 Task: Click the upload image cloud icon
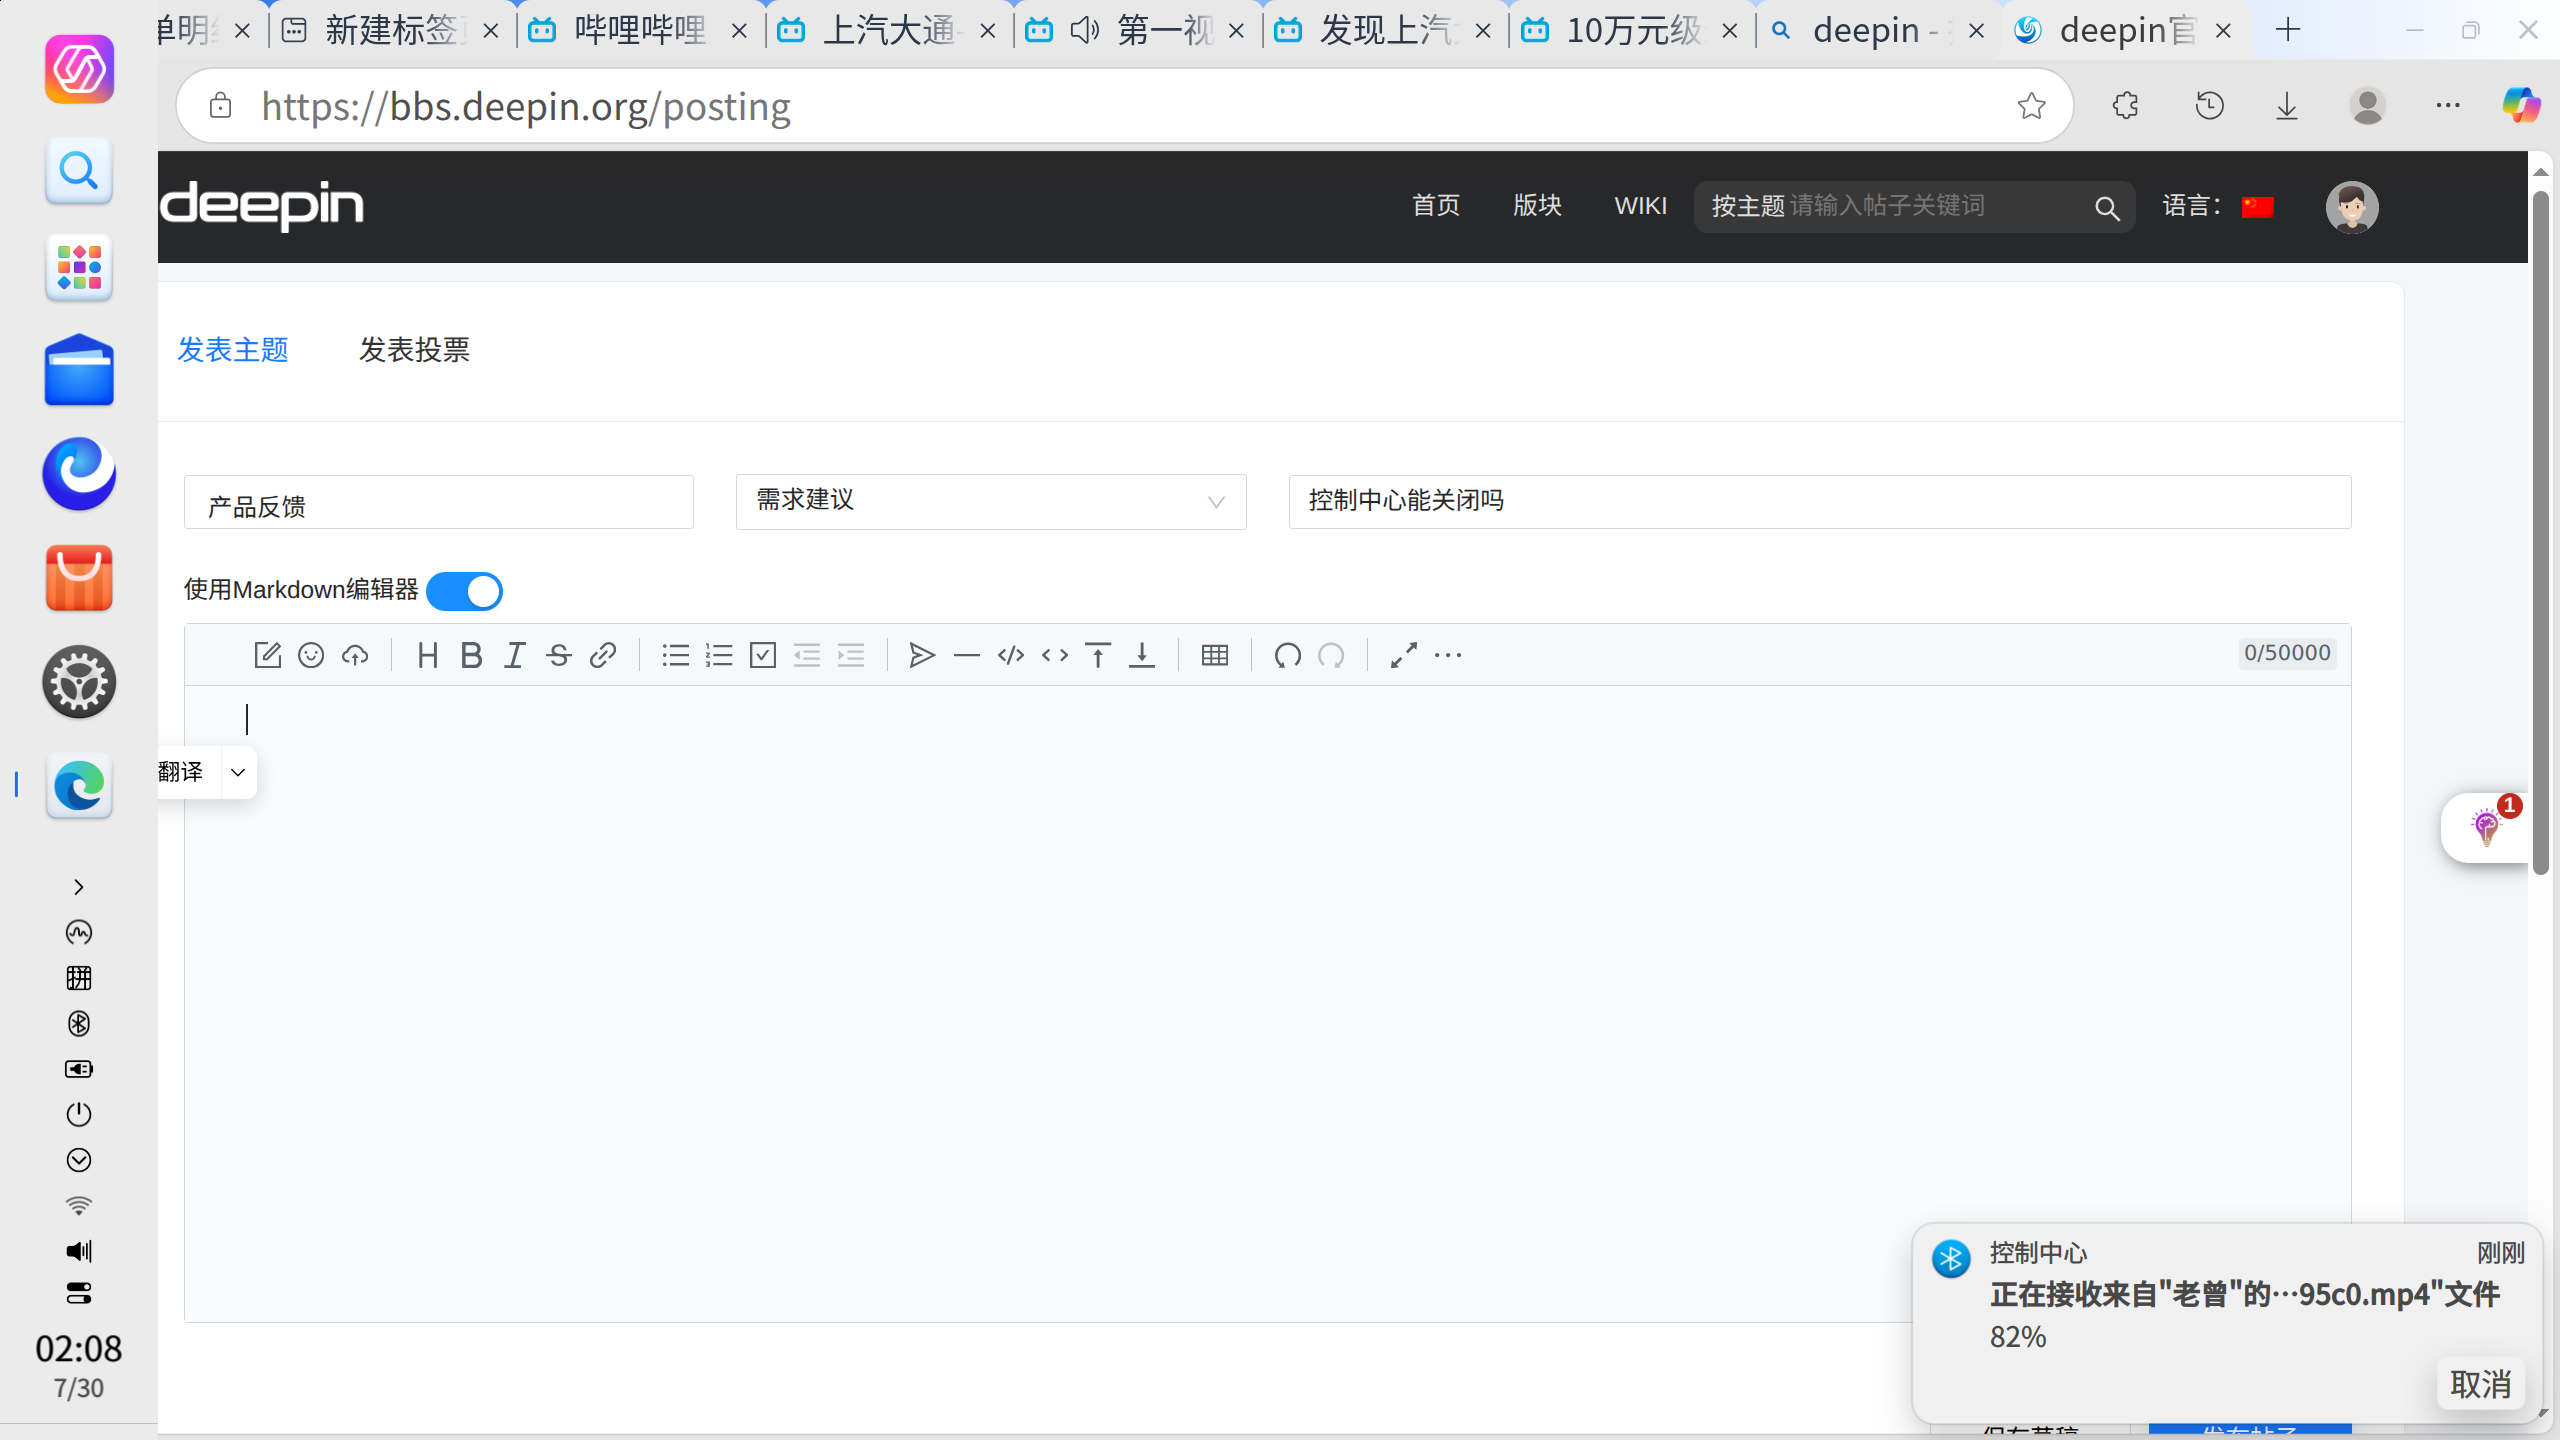[x=355, y=655]
